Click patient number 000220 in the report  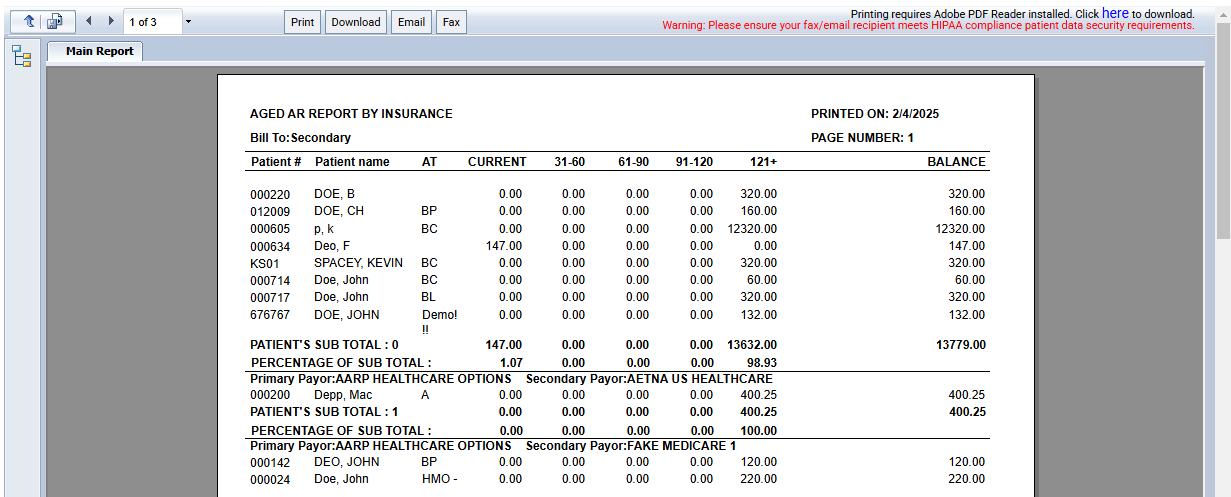(x=269, y=194)
